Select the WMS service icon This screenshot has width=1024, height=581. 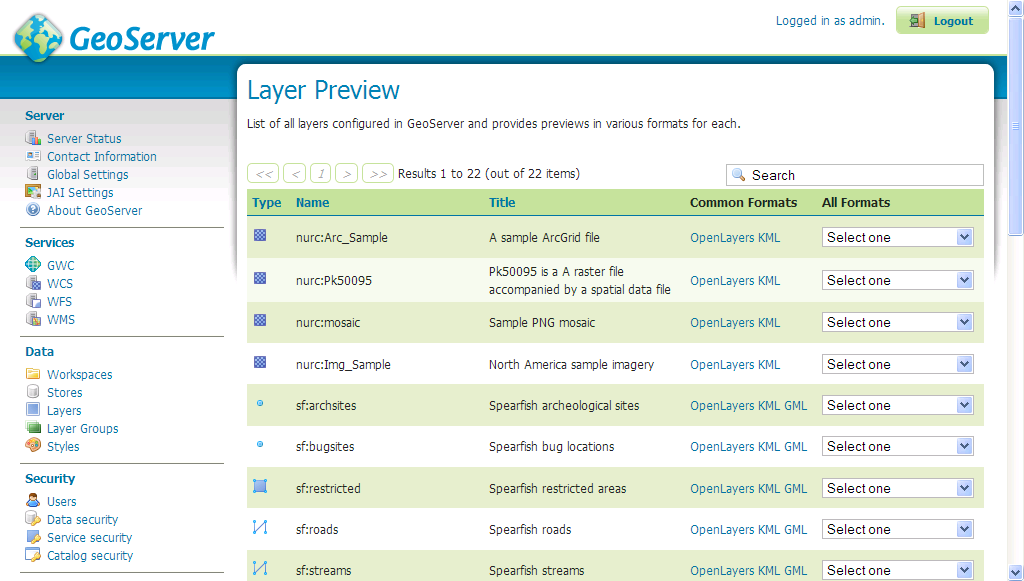click(x=32, y=319)
